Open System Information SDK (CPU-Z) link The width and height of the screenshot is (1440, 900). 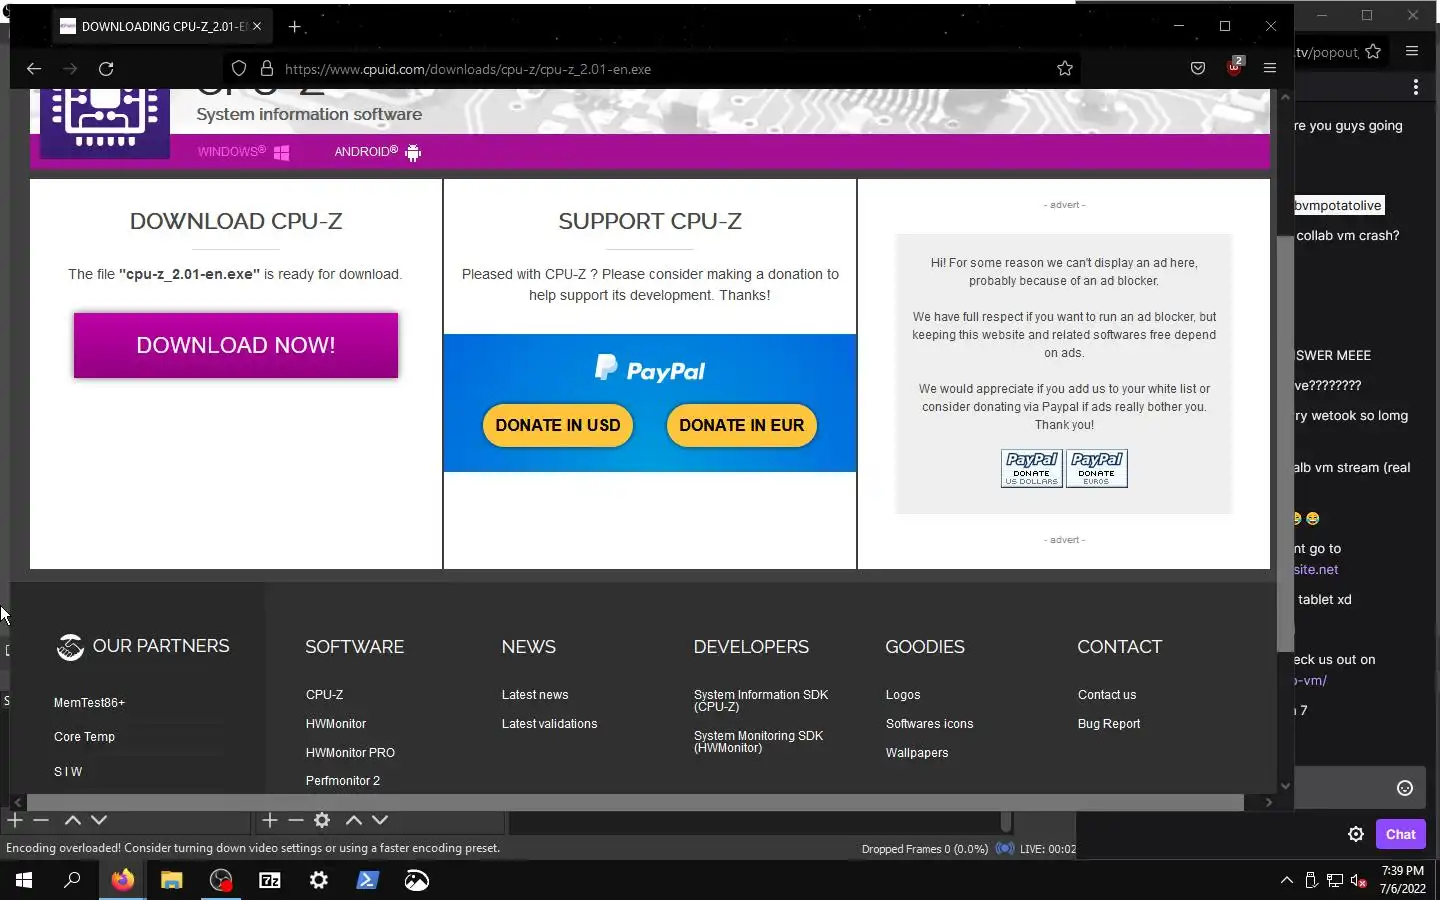pyautogui.click(x=761, y=701)
